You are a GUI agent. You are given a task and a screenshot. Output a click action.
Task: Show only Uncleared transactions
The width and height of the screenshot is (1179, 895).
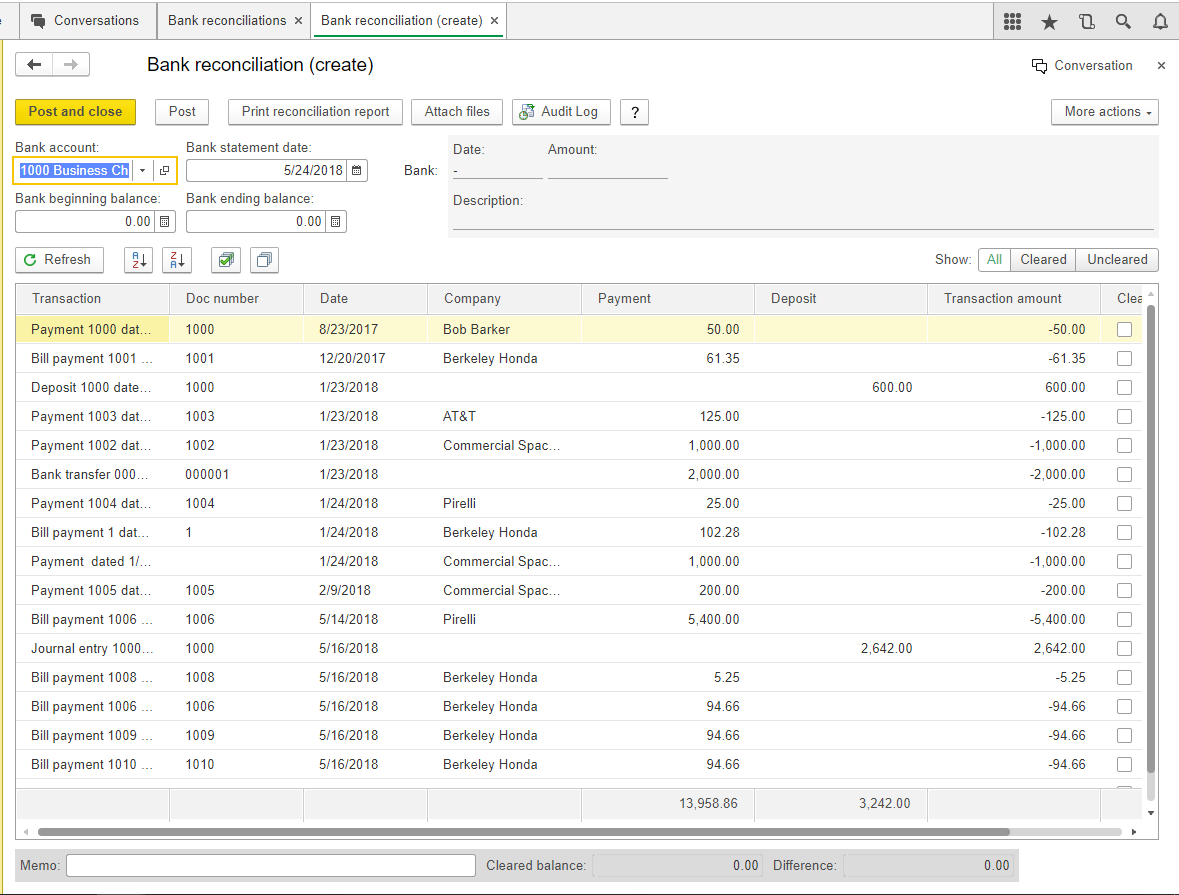point(1117,260)
